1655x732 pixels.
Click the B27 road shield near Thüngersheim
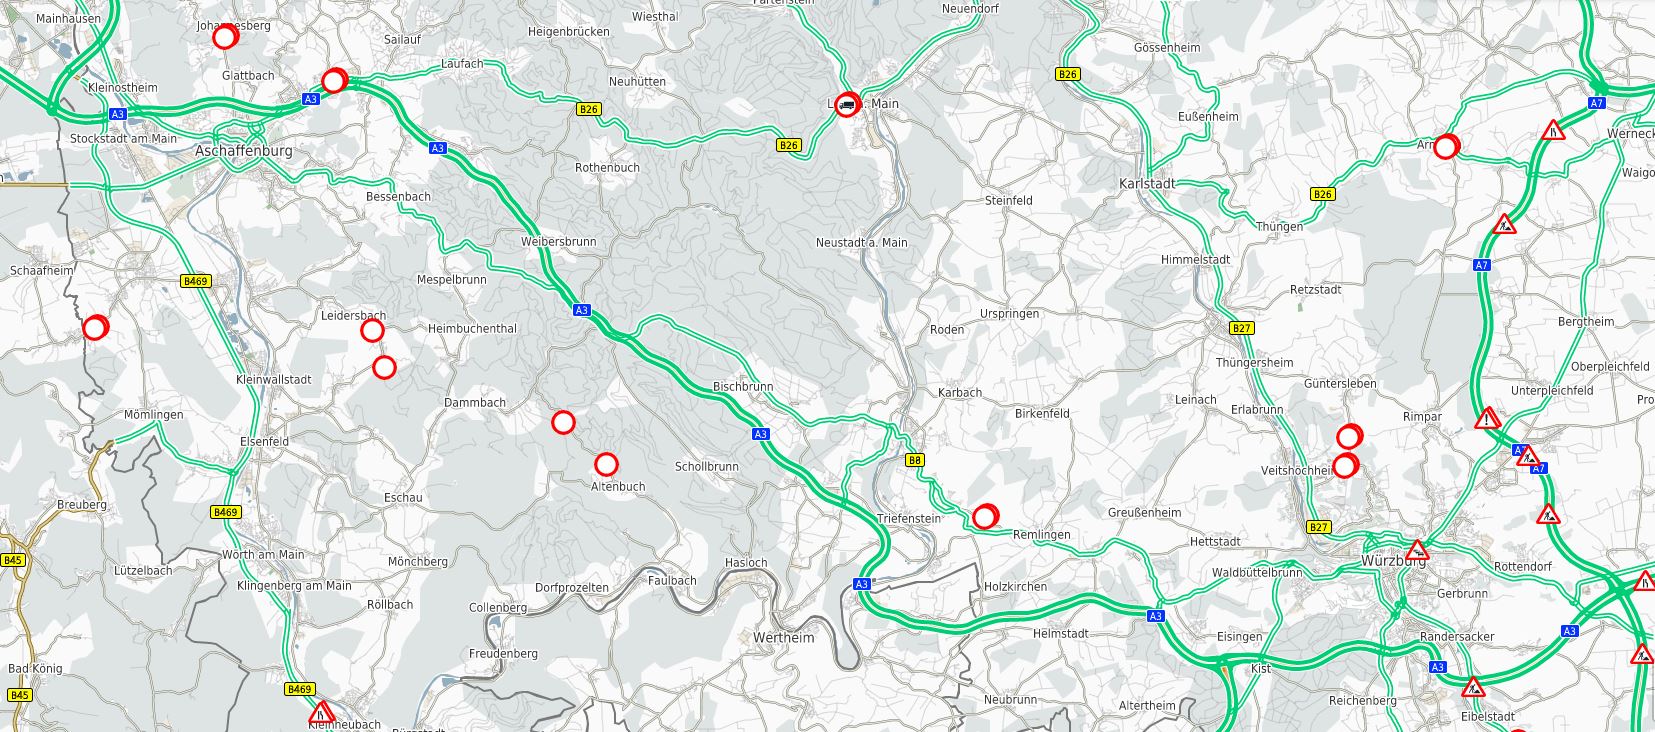click(x=1241, y=328)
